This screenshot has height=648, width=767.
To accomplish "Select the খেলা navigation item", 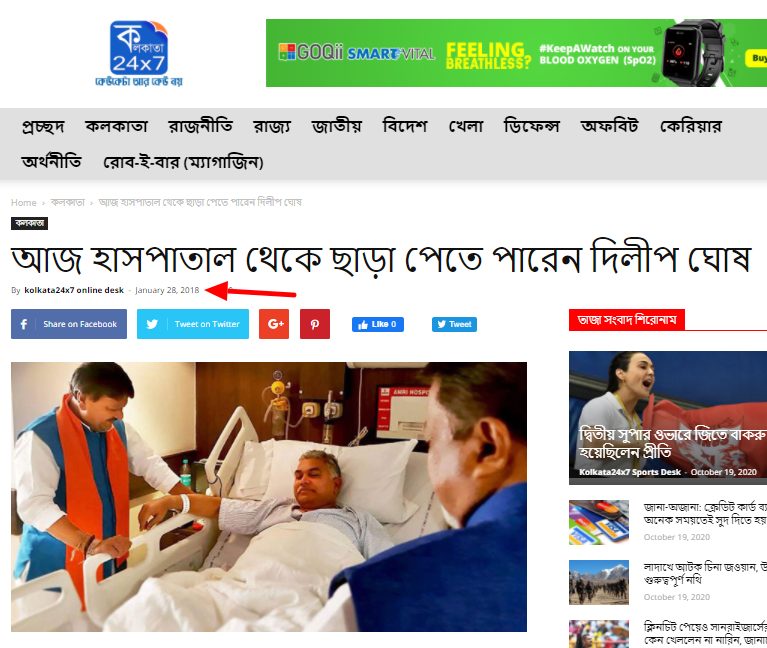I will pos(466,126).
